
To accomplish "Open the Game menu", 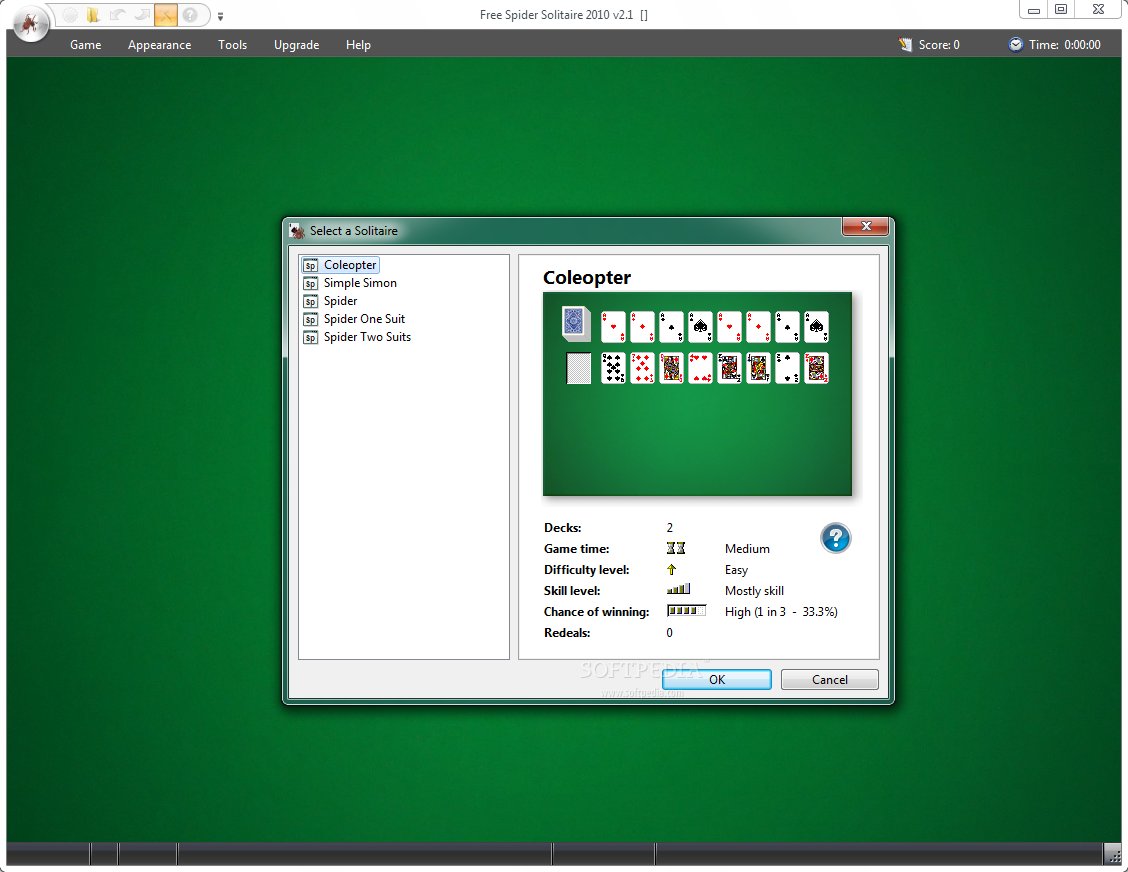I will (x=86, y=45).
